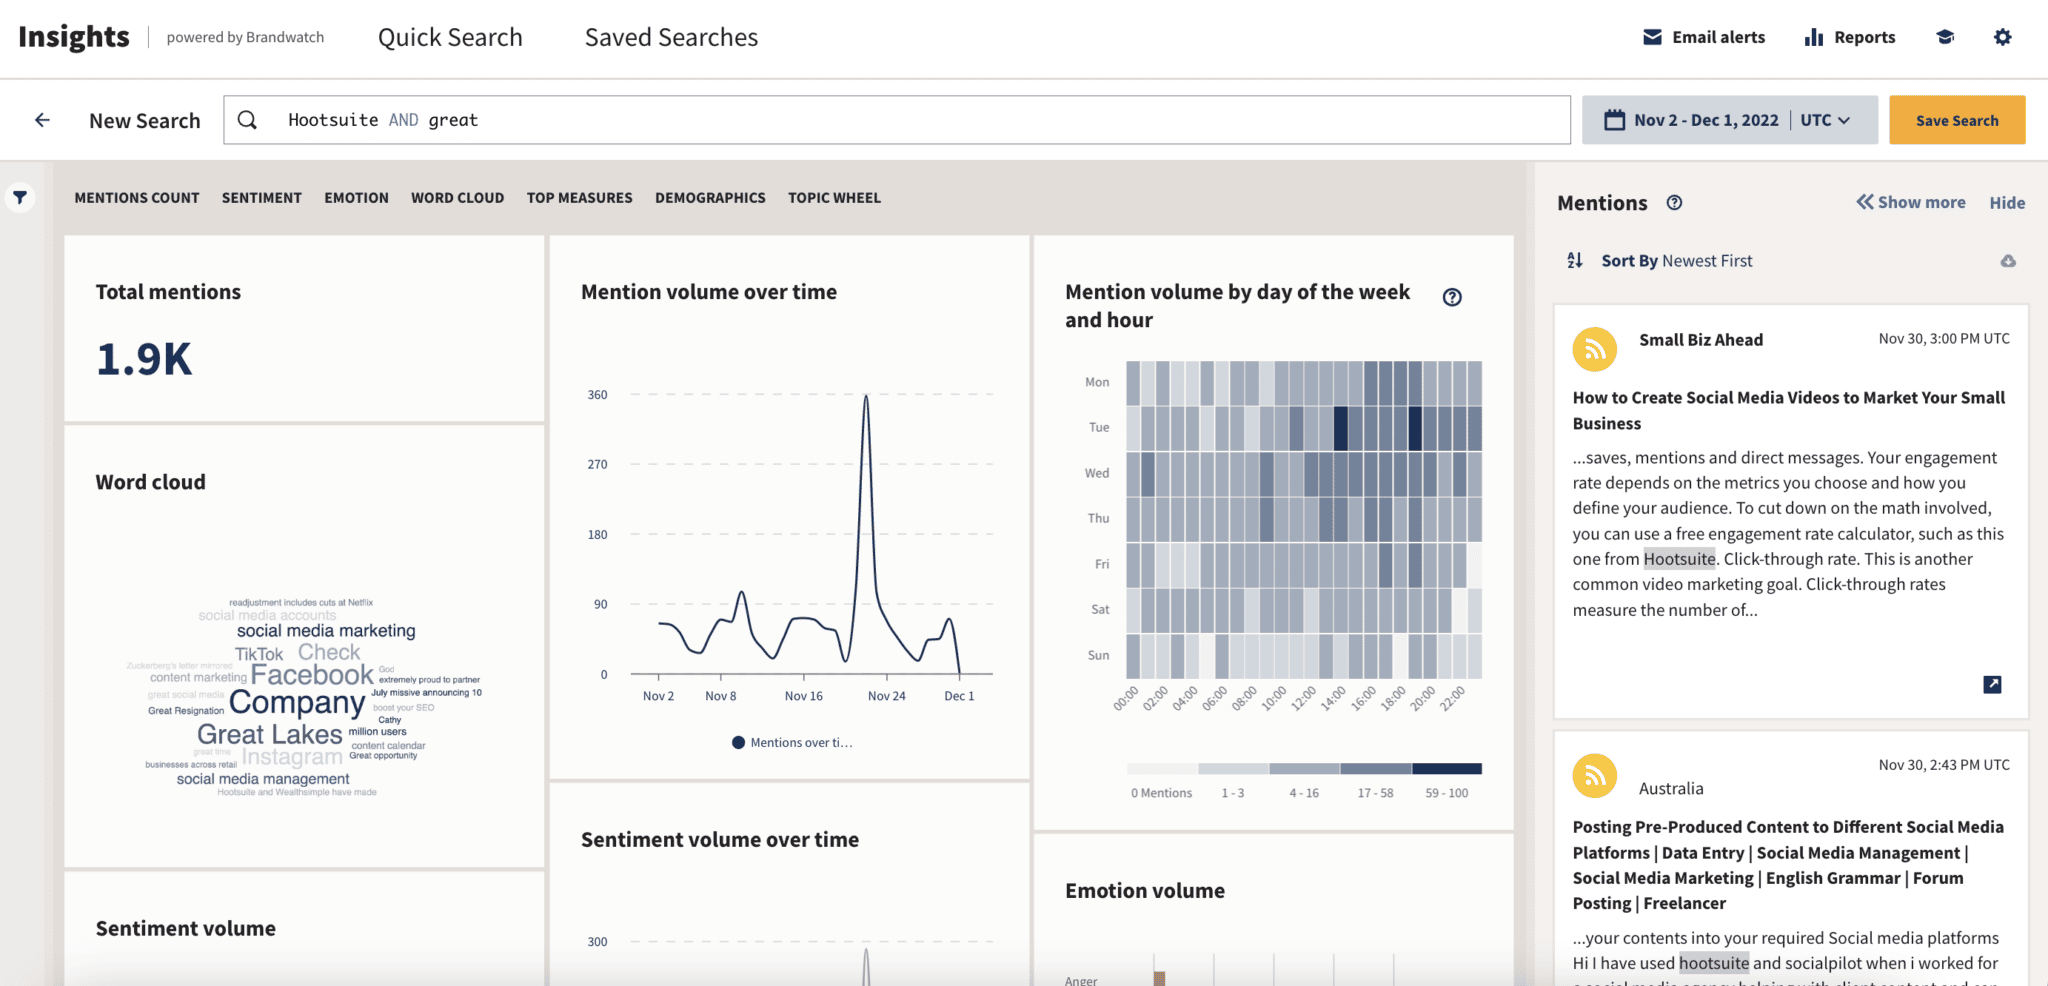The width and height of the screenshot is (2048, 986).
Task: Download mentions via cloud export icon
Action: [x=2009, y=260]
